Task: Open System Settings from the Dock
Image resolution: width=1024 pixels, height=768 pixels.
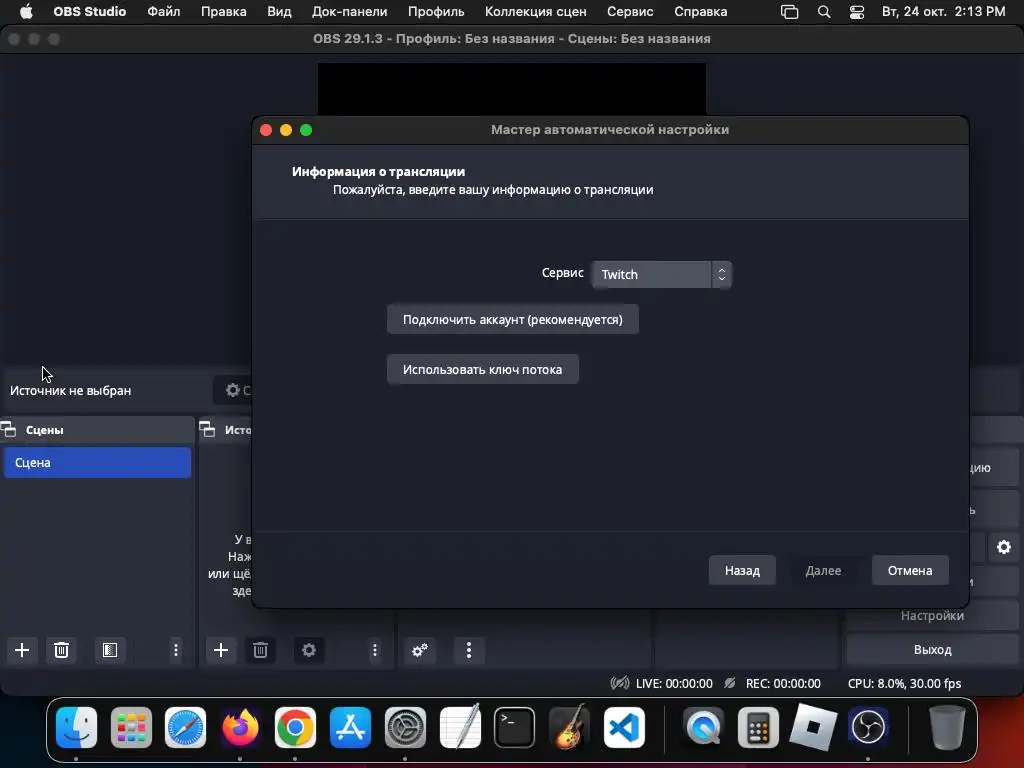Action: click(x=405, y=727)
